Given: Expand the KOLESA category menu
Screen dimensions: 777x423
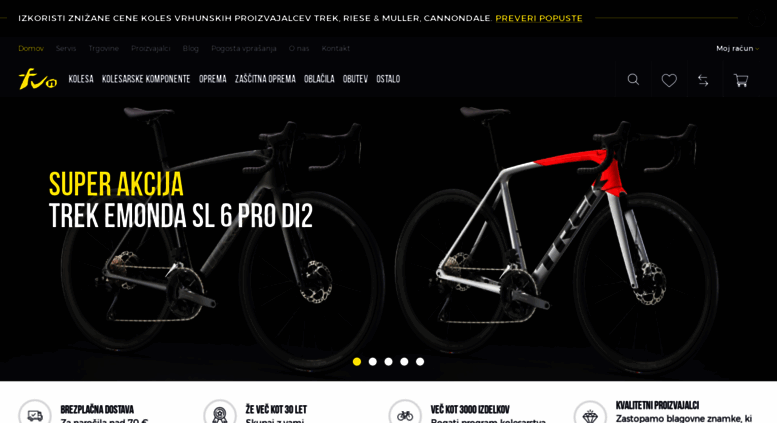Looking at the screenshot, I should 81,79.
